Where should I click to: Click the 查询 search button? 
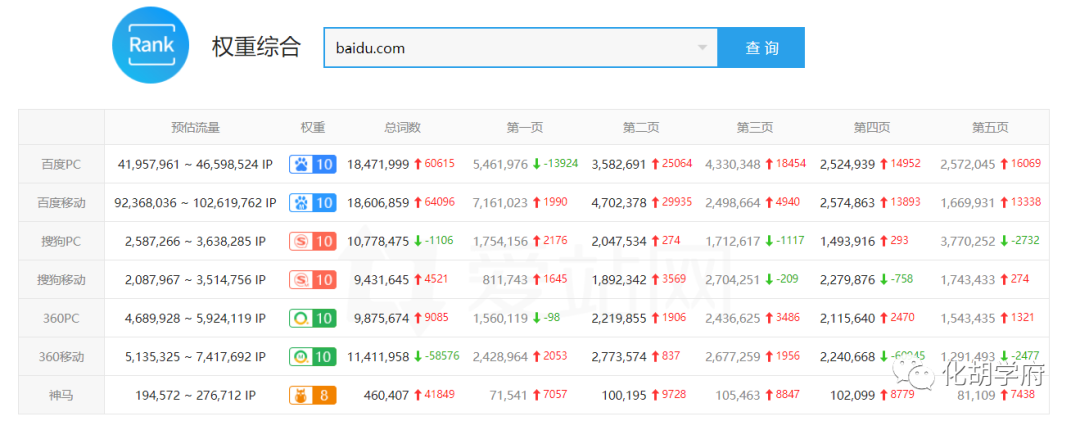point(761,48)
